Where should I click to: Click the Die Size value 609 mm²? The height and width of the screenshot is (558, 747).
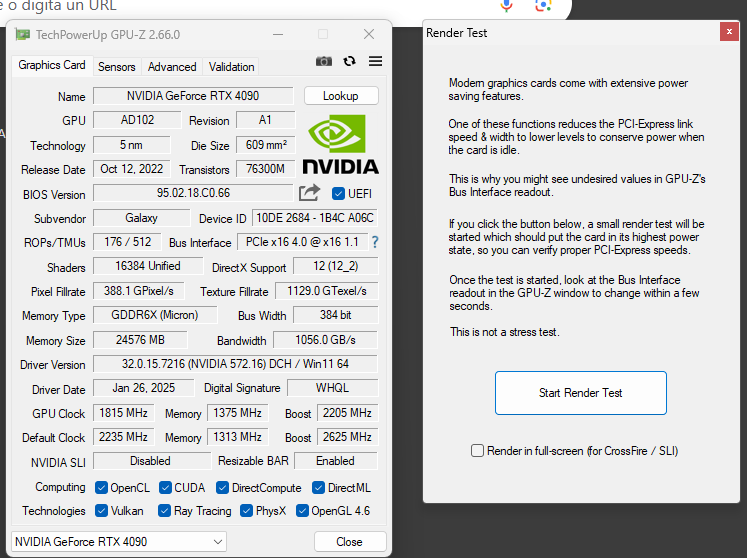tap(265, 145)
